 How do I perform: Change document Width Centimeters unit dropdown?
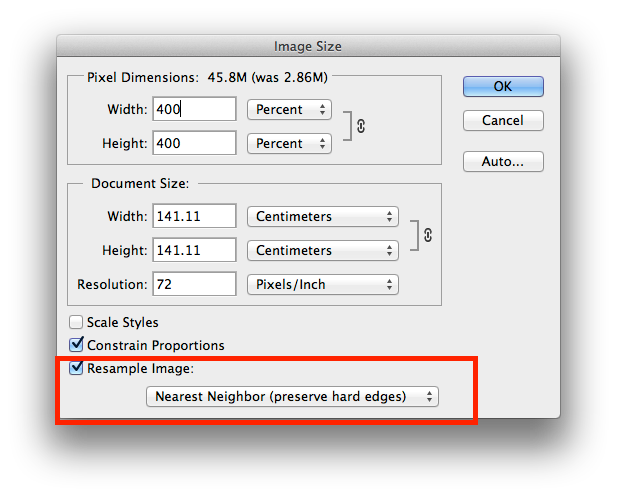click(x=322, y=216)
